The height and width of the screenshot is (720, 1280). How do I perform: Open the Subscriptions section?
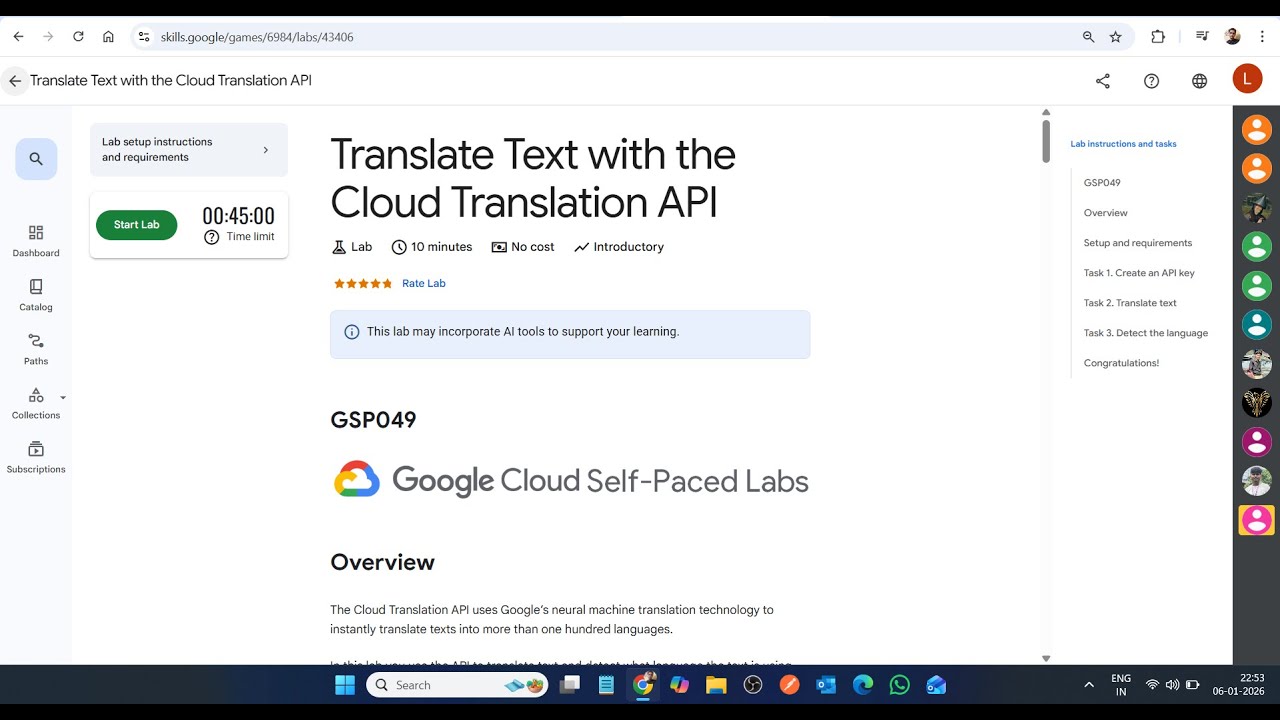pyautogui.click(x=36, y=457)
